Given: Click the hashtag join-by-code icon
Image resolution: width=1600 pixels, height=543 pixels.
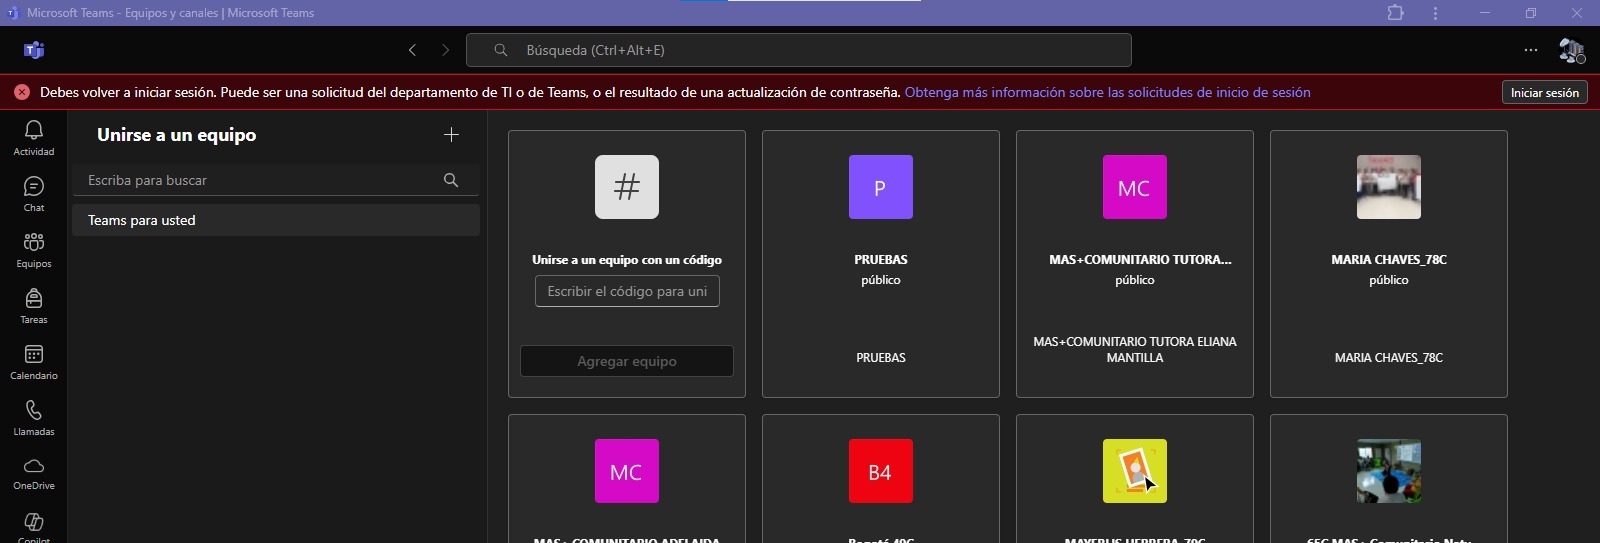Looking at the screenshot, I should tap(627, 187).
